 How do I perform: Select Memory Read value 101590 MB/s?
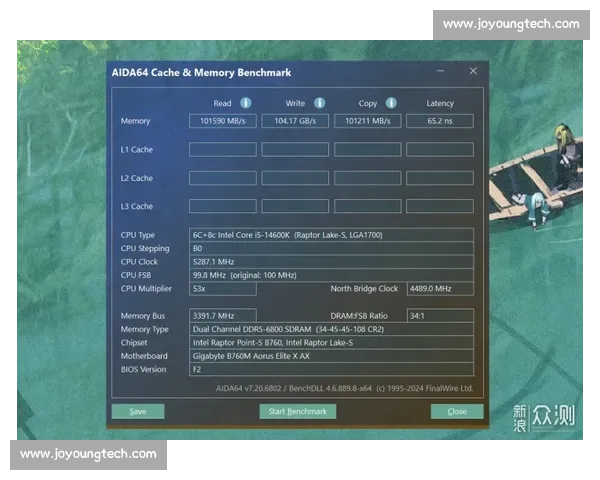[x=223, y=121]
